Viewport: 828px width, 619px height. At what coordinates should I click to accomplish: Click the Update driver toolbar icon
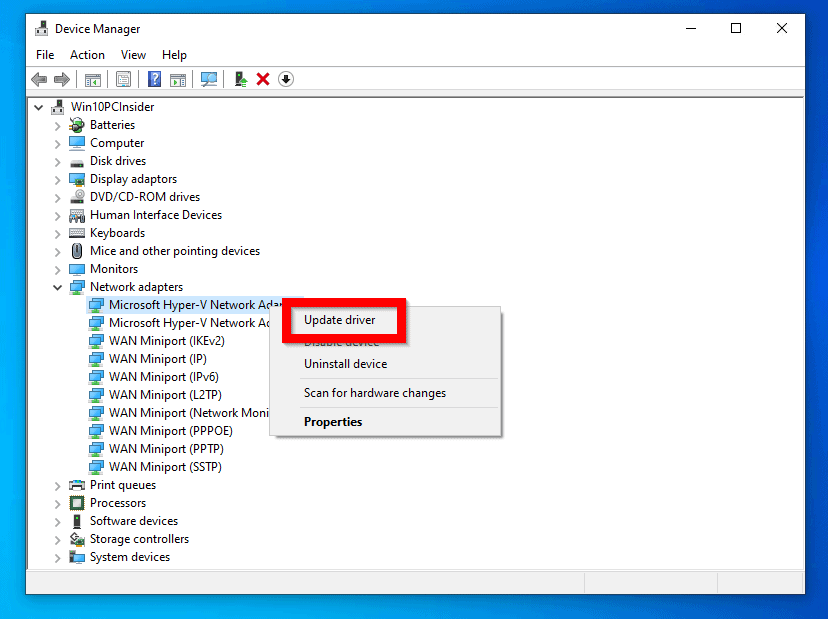pyautogui.click(x=240, y=79)
